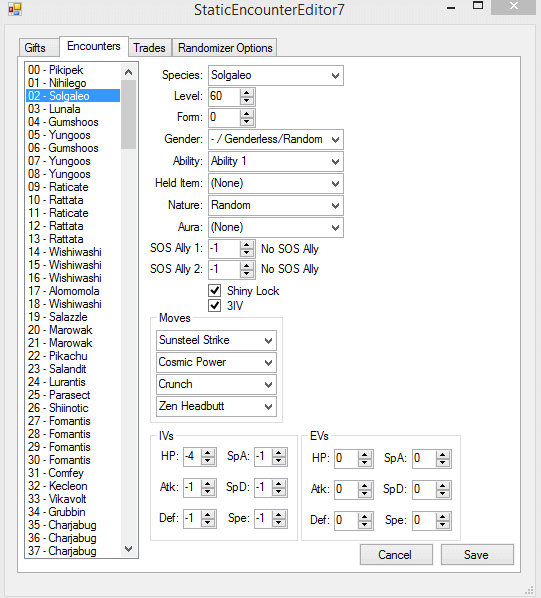Open the Randomizer Options tab
The width and height of the screenshot is (541, 598).
(x=225, y=48)
